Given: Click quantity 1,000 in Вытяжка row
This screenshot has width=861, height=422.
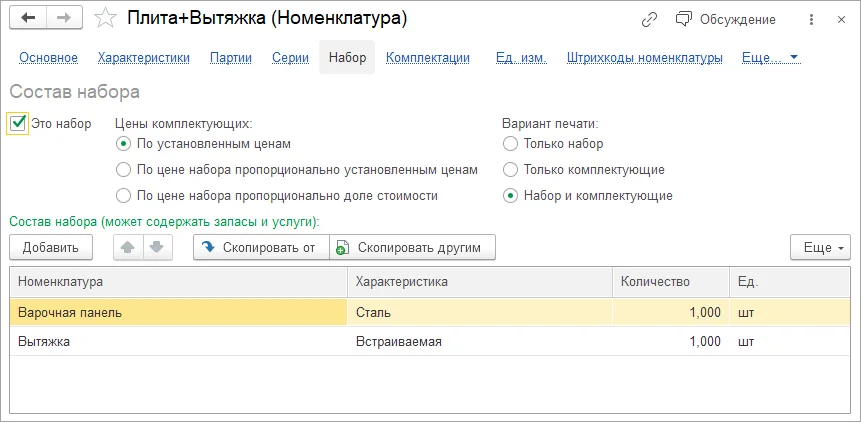Looking at the screenshot, I should tap(671, 341).
